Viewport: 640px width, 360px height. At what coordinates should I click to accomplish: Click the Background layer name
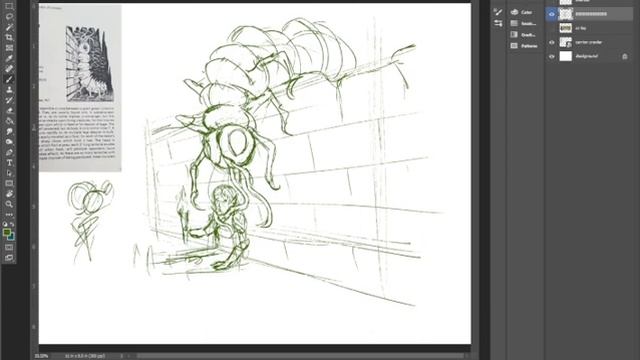587,56
